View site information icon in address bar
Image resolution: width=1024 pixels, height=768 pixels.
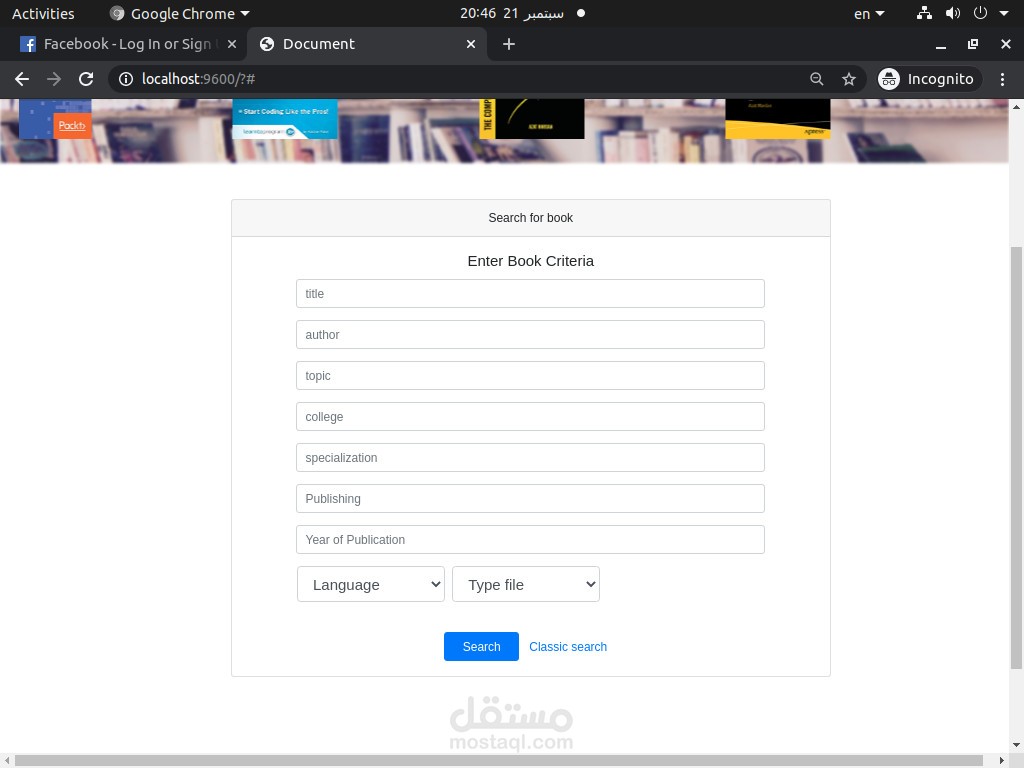126,79
